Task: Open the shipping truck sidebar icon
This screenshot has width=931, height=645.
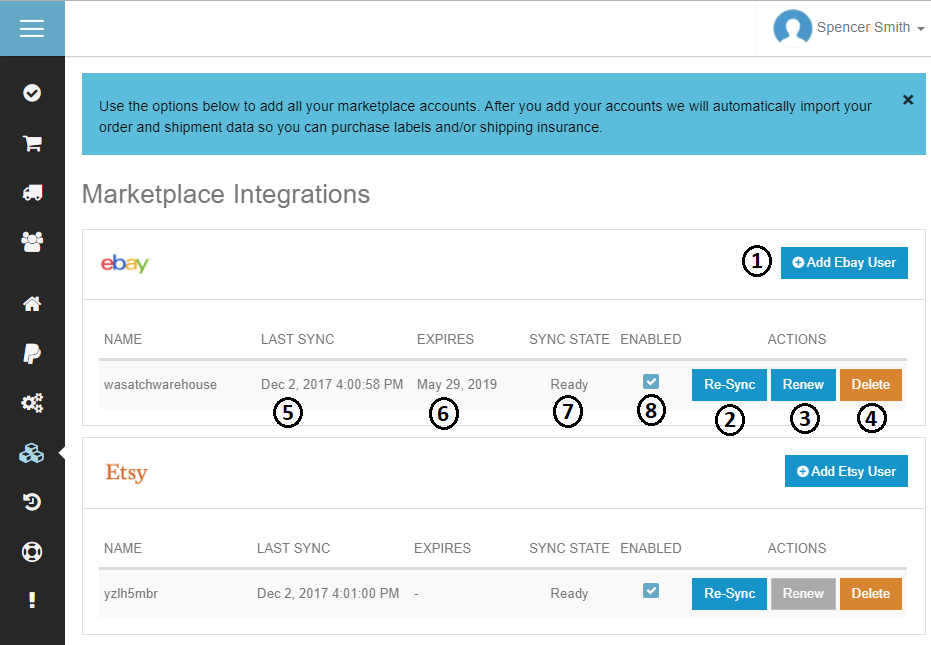Action: [32, 192]
